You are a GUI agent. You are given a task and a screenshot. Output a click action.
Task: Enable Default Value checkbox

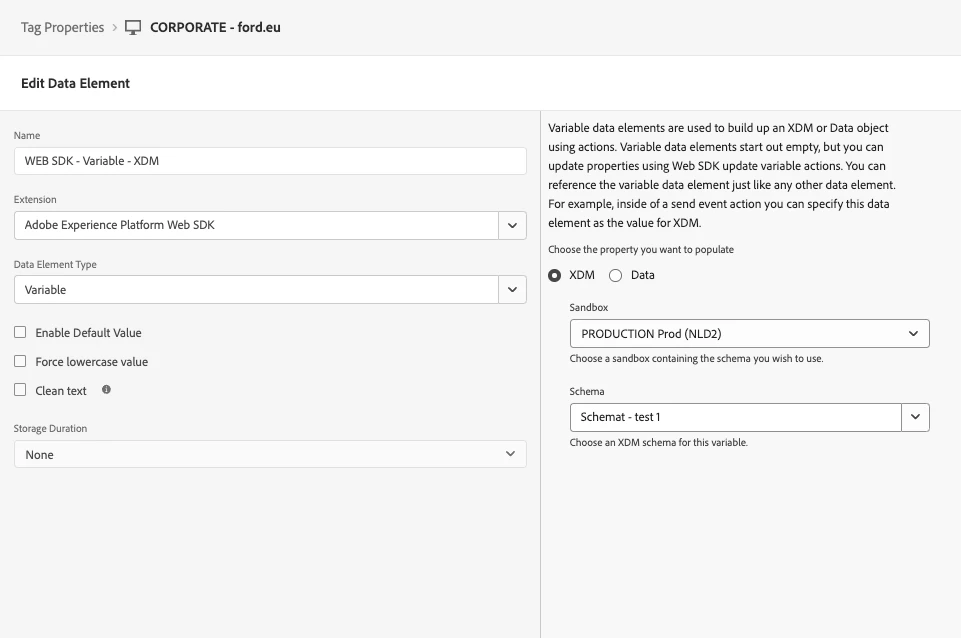point(20,332)
